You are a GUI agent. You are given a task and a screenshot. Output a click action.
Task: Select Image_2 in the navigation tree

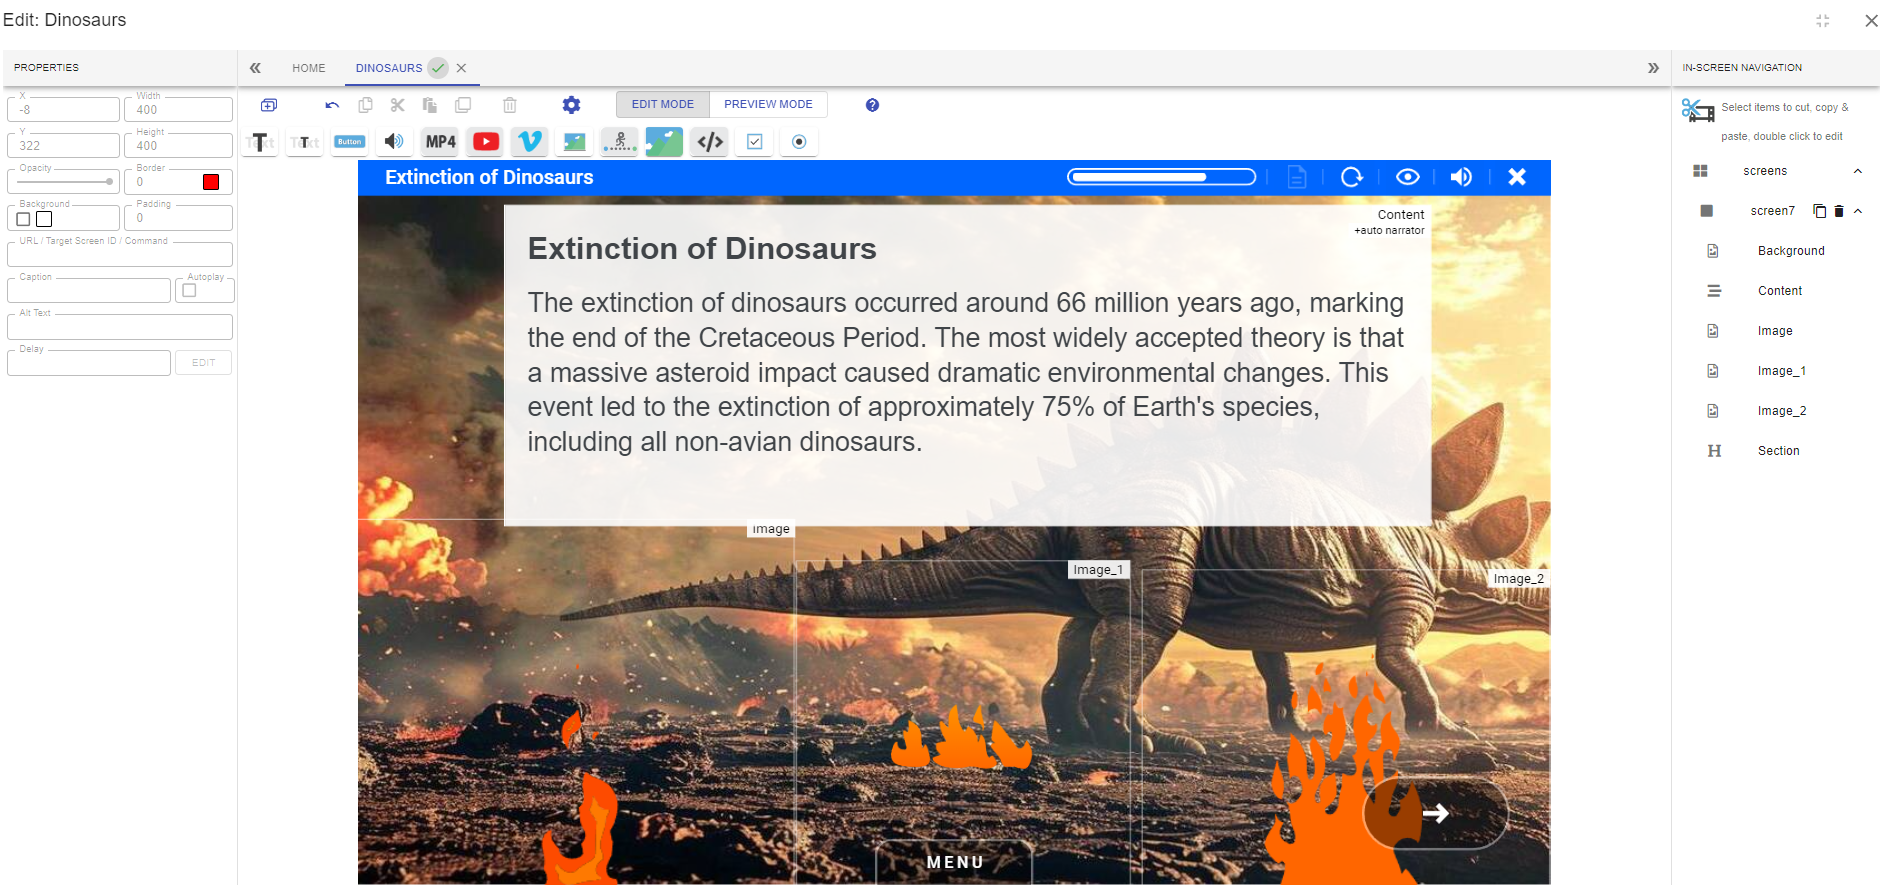[1782, 411]
